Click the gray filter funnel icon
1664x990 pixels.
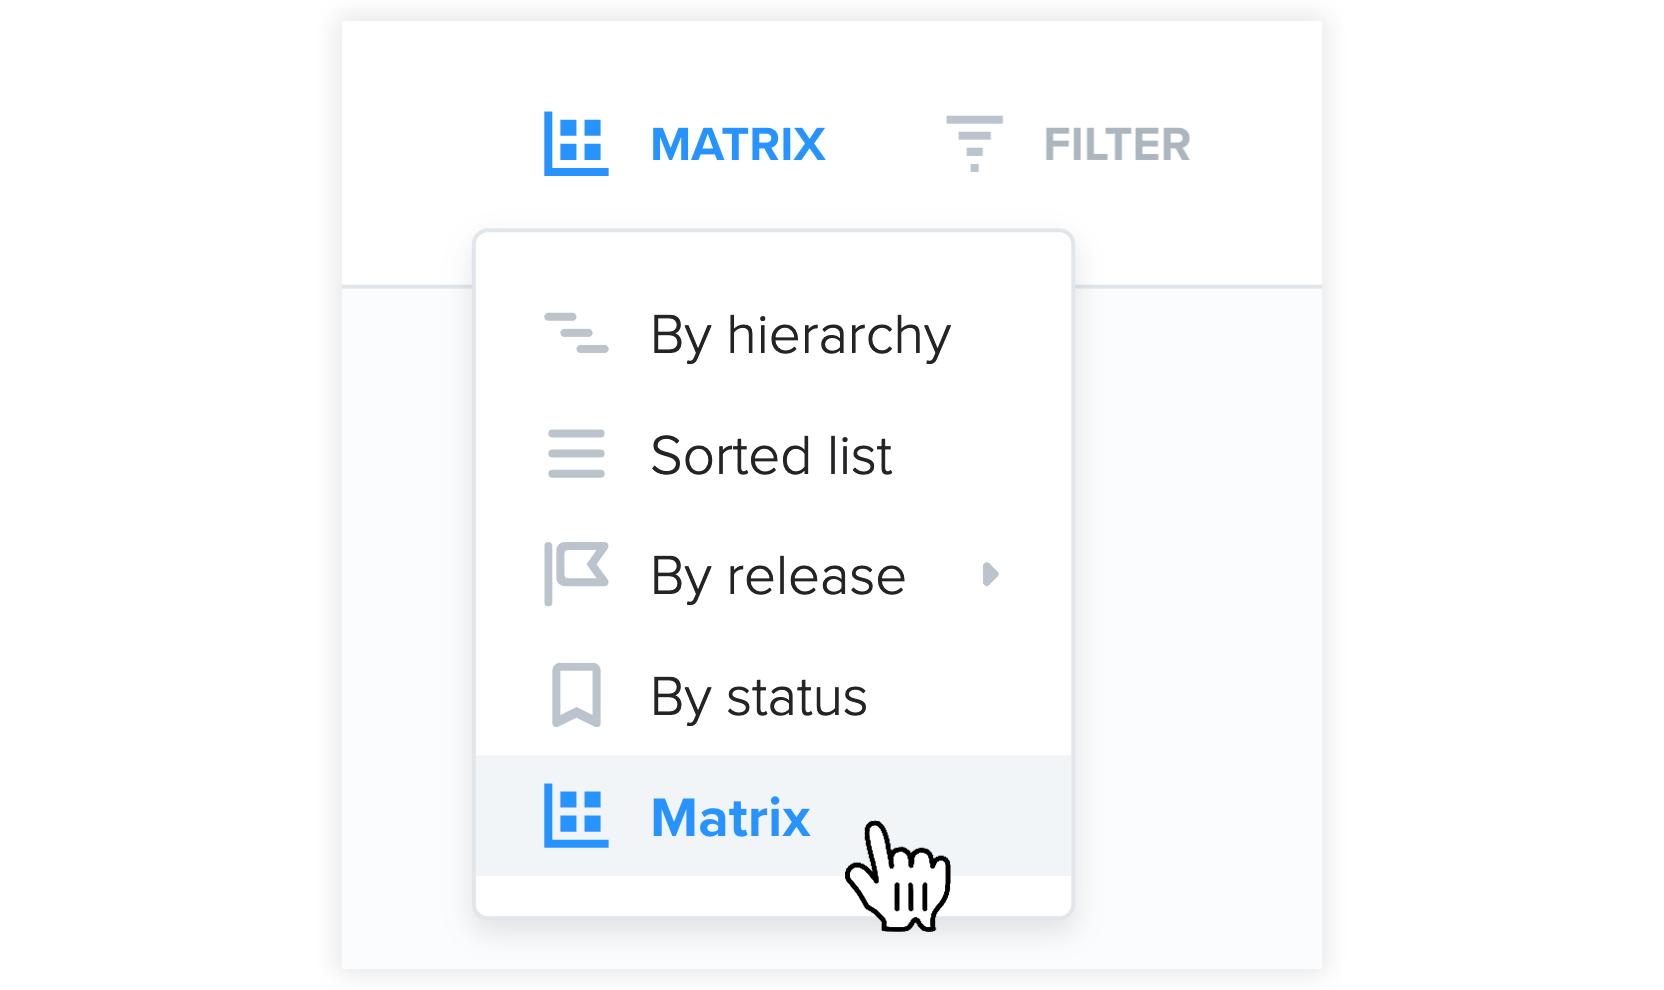[974, 144]
